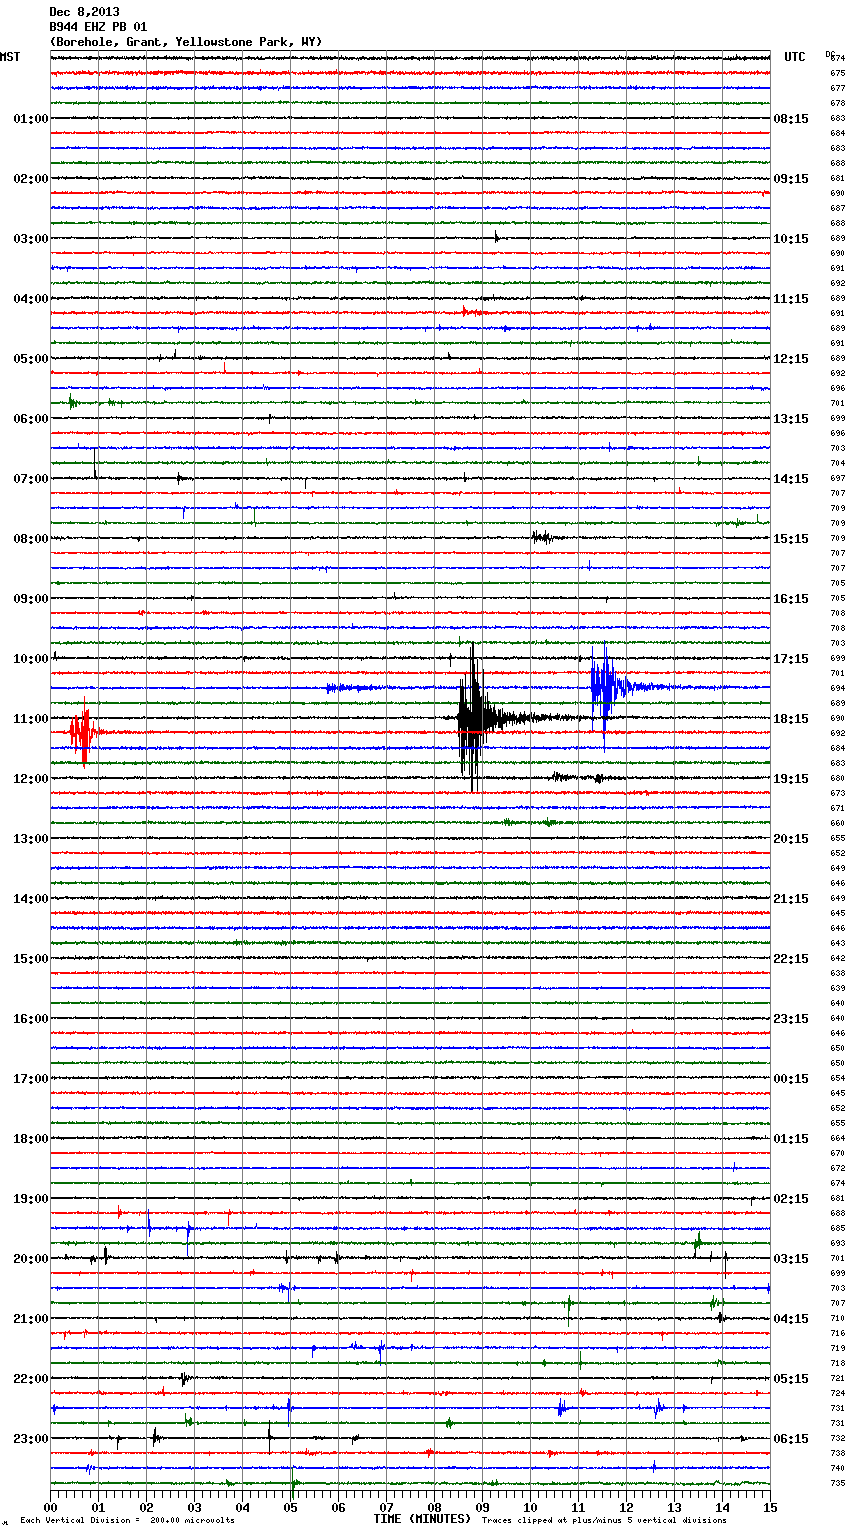Click the 'Dec 8,2013' date header

84,12
